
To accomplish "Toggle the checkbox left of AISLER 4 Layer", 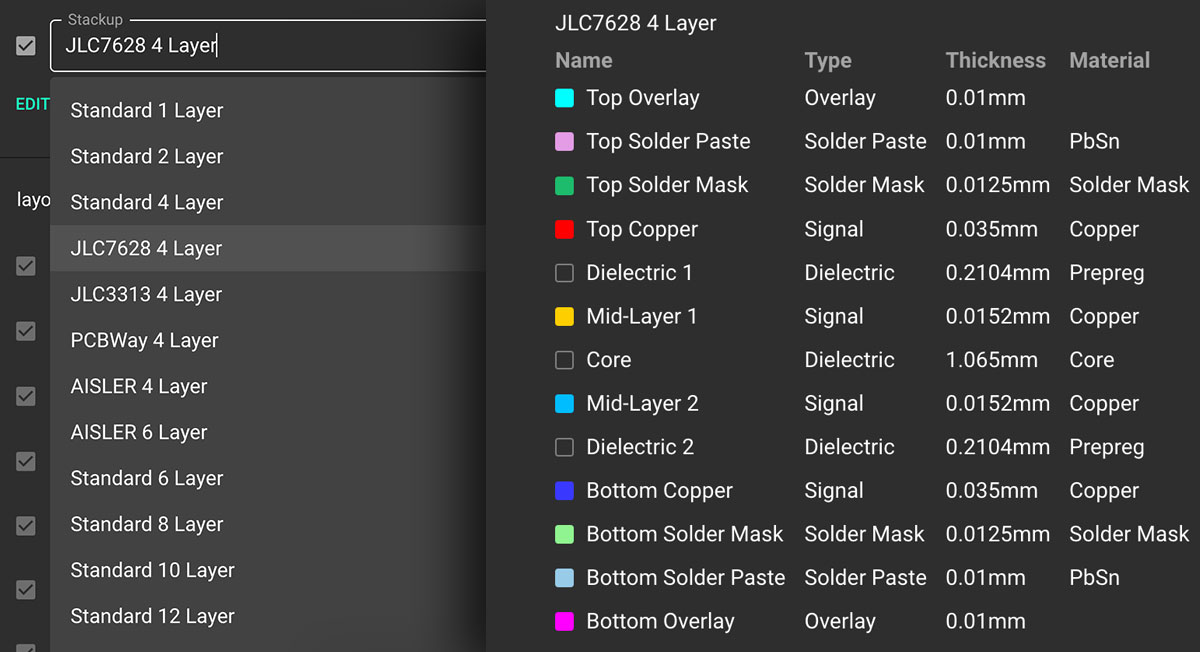I will point(26,396).
